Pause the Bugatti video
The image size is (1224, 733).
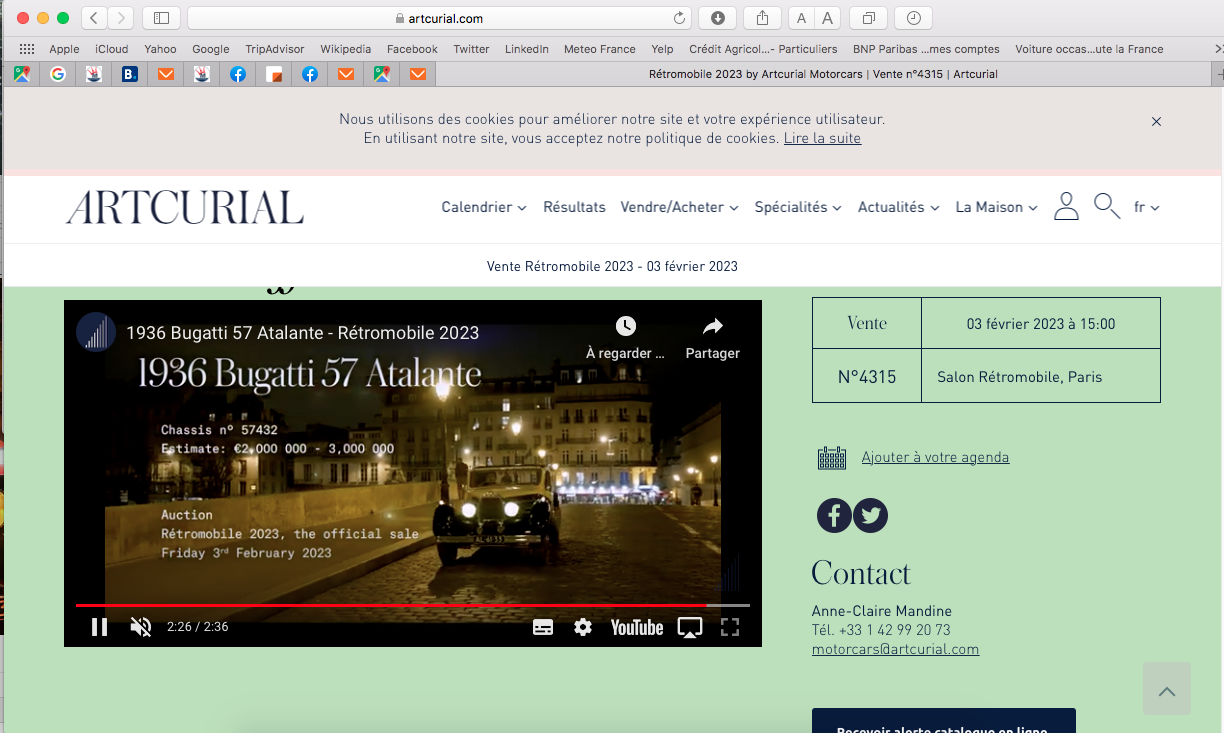[x=100, y=627]
